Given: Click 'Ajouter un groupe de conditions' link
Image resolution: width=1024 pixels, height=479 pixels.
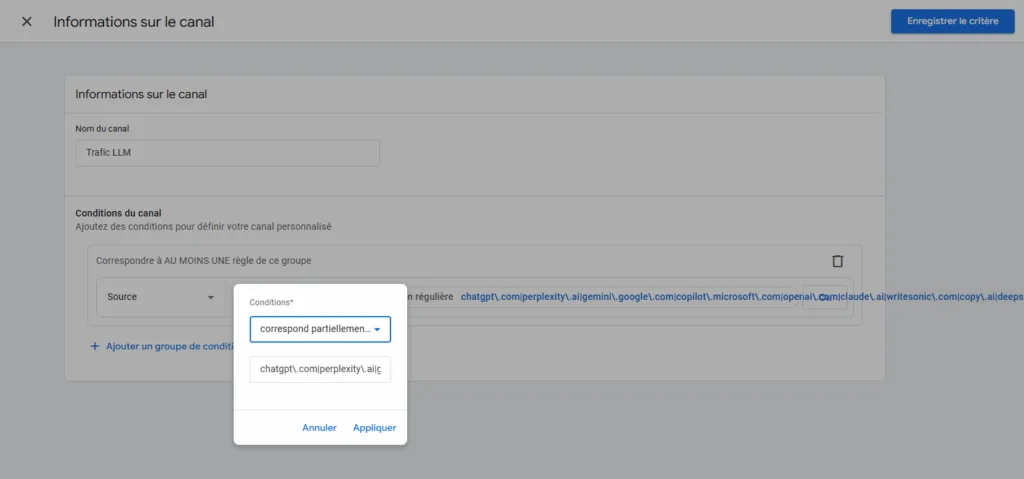Looking at the screenshot, I should tap(168, 346).
